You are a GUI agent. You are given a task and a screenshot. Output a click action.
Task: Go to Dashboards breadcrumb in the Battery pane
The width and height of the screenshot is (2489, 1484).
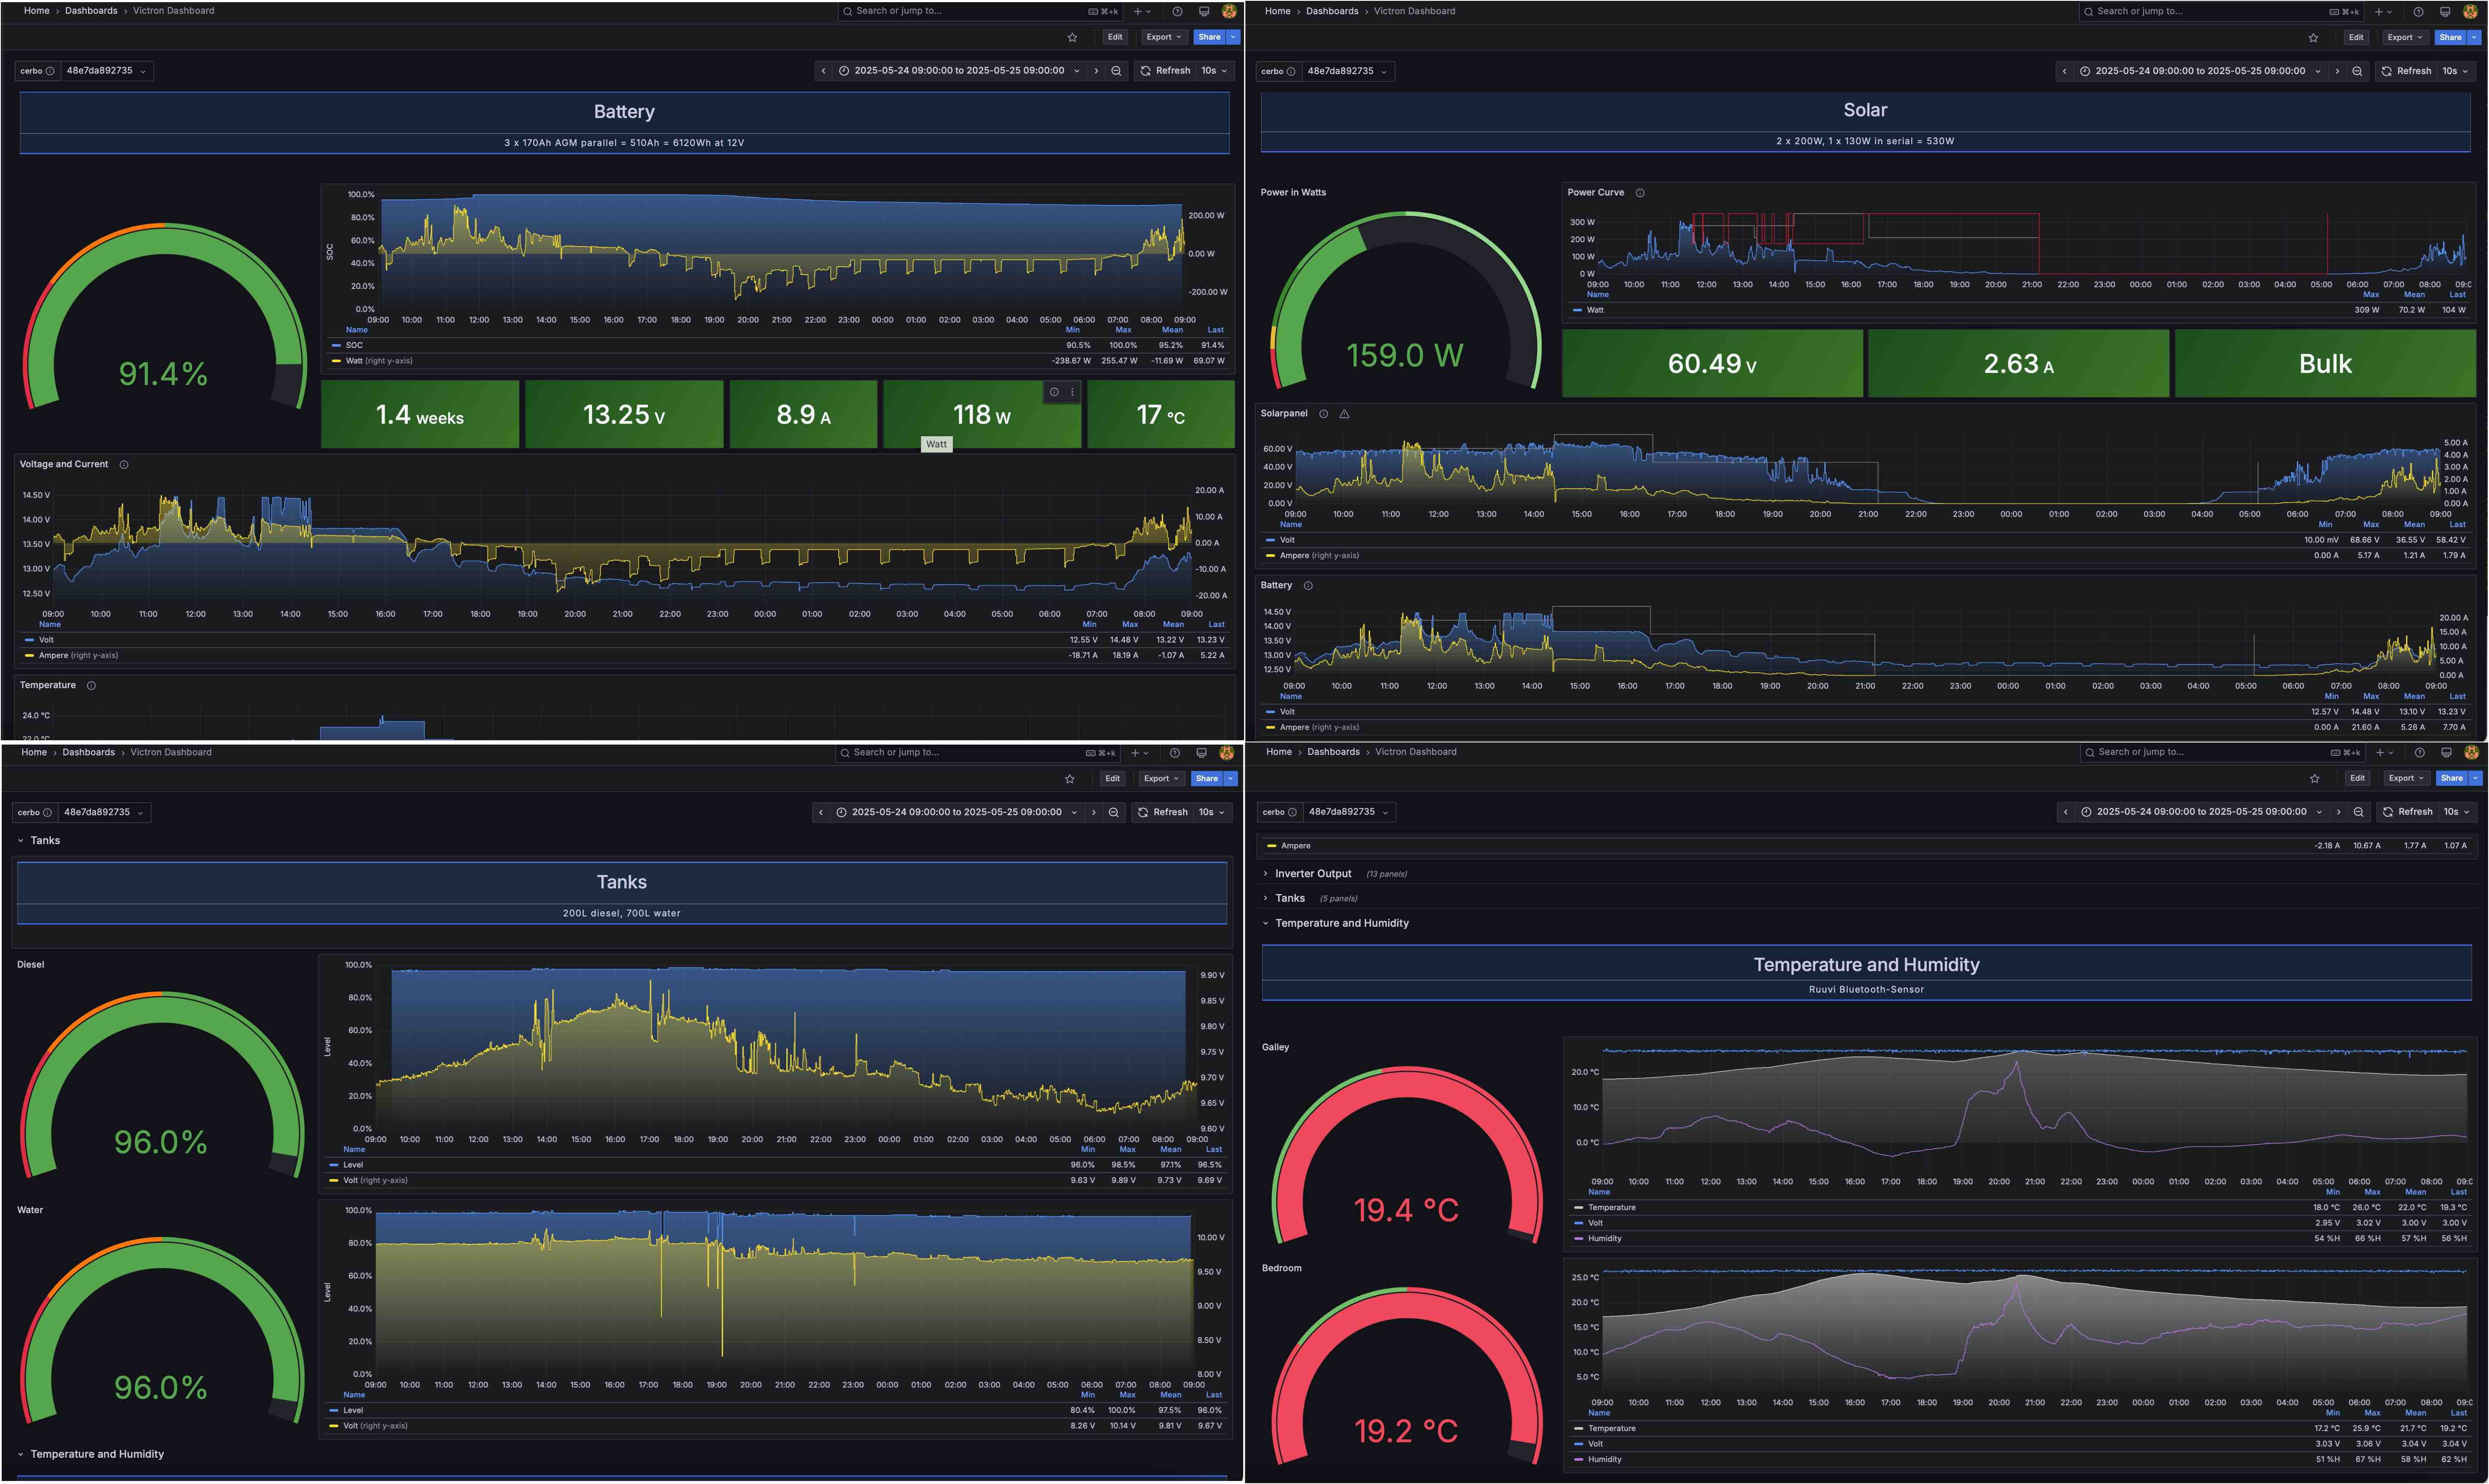[91, 11]
